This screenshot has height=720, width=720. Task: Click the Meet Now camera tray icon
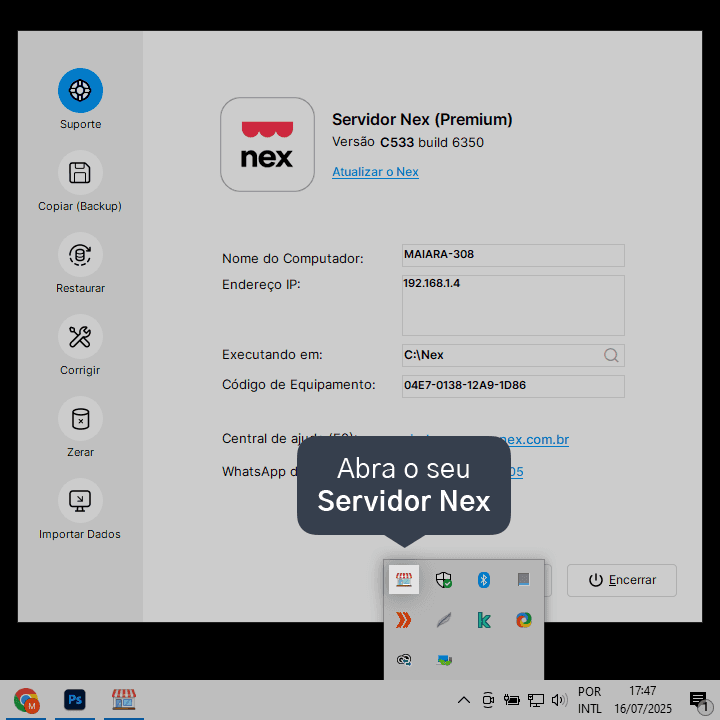coord(488,700)
